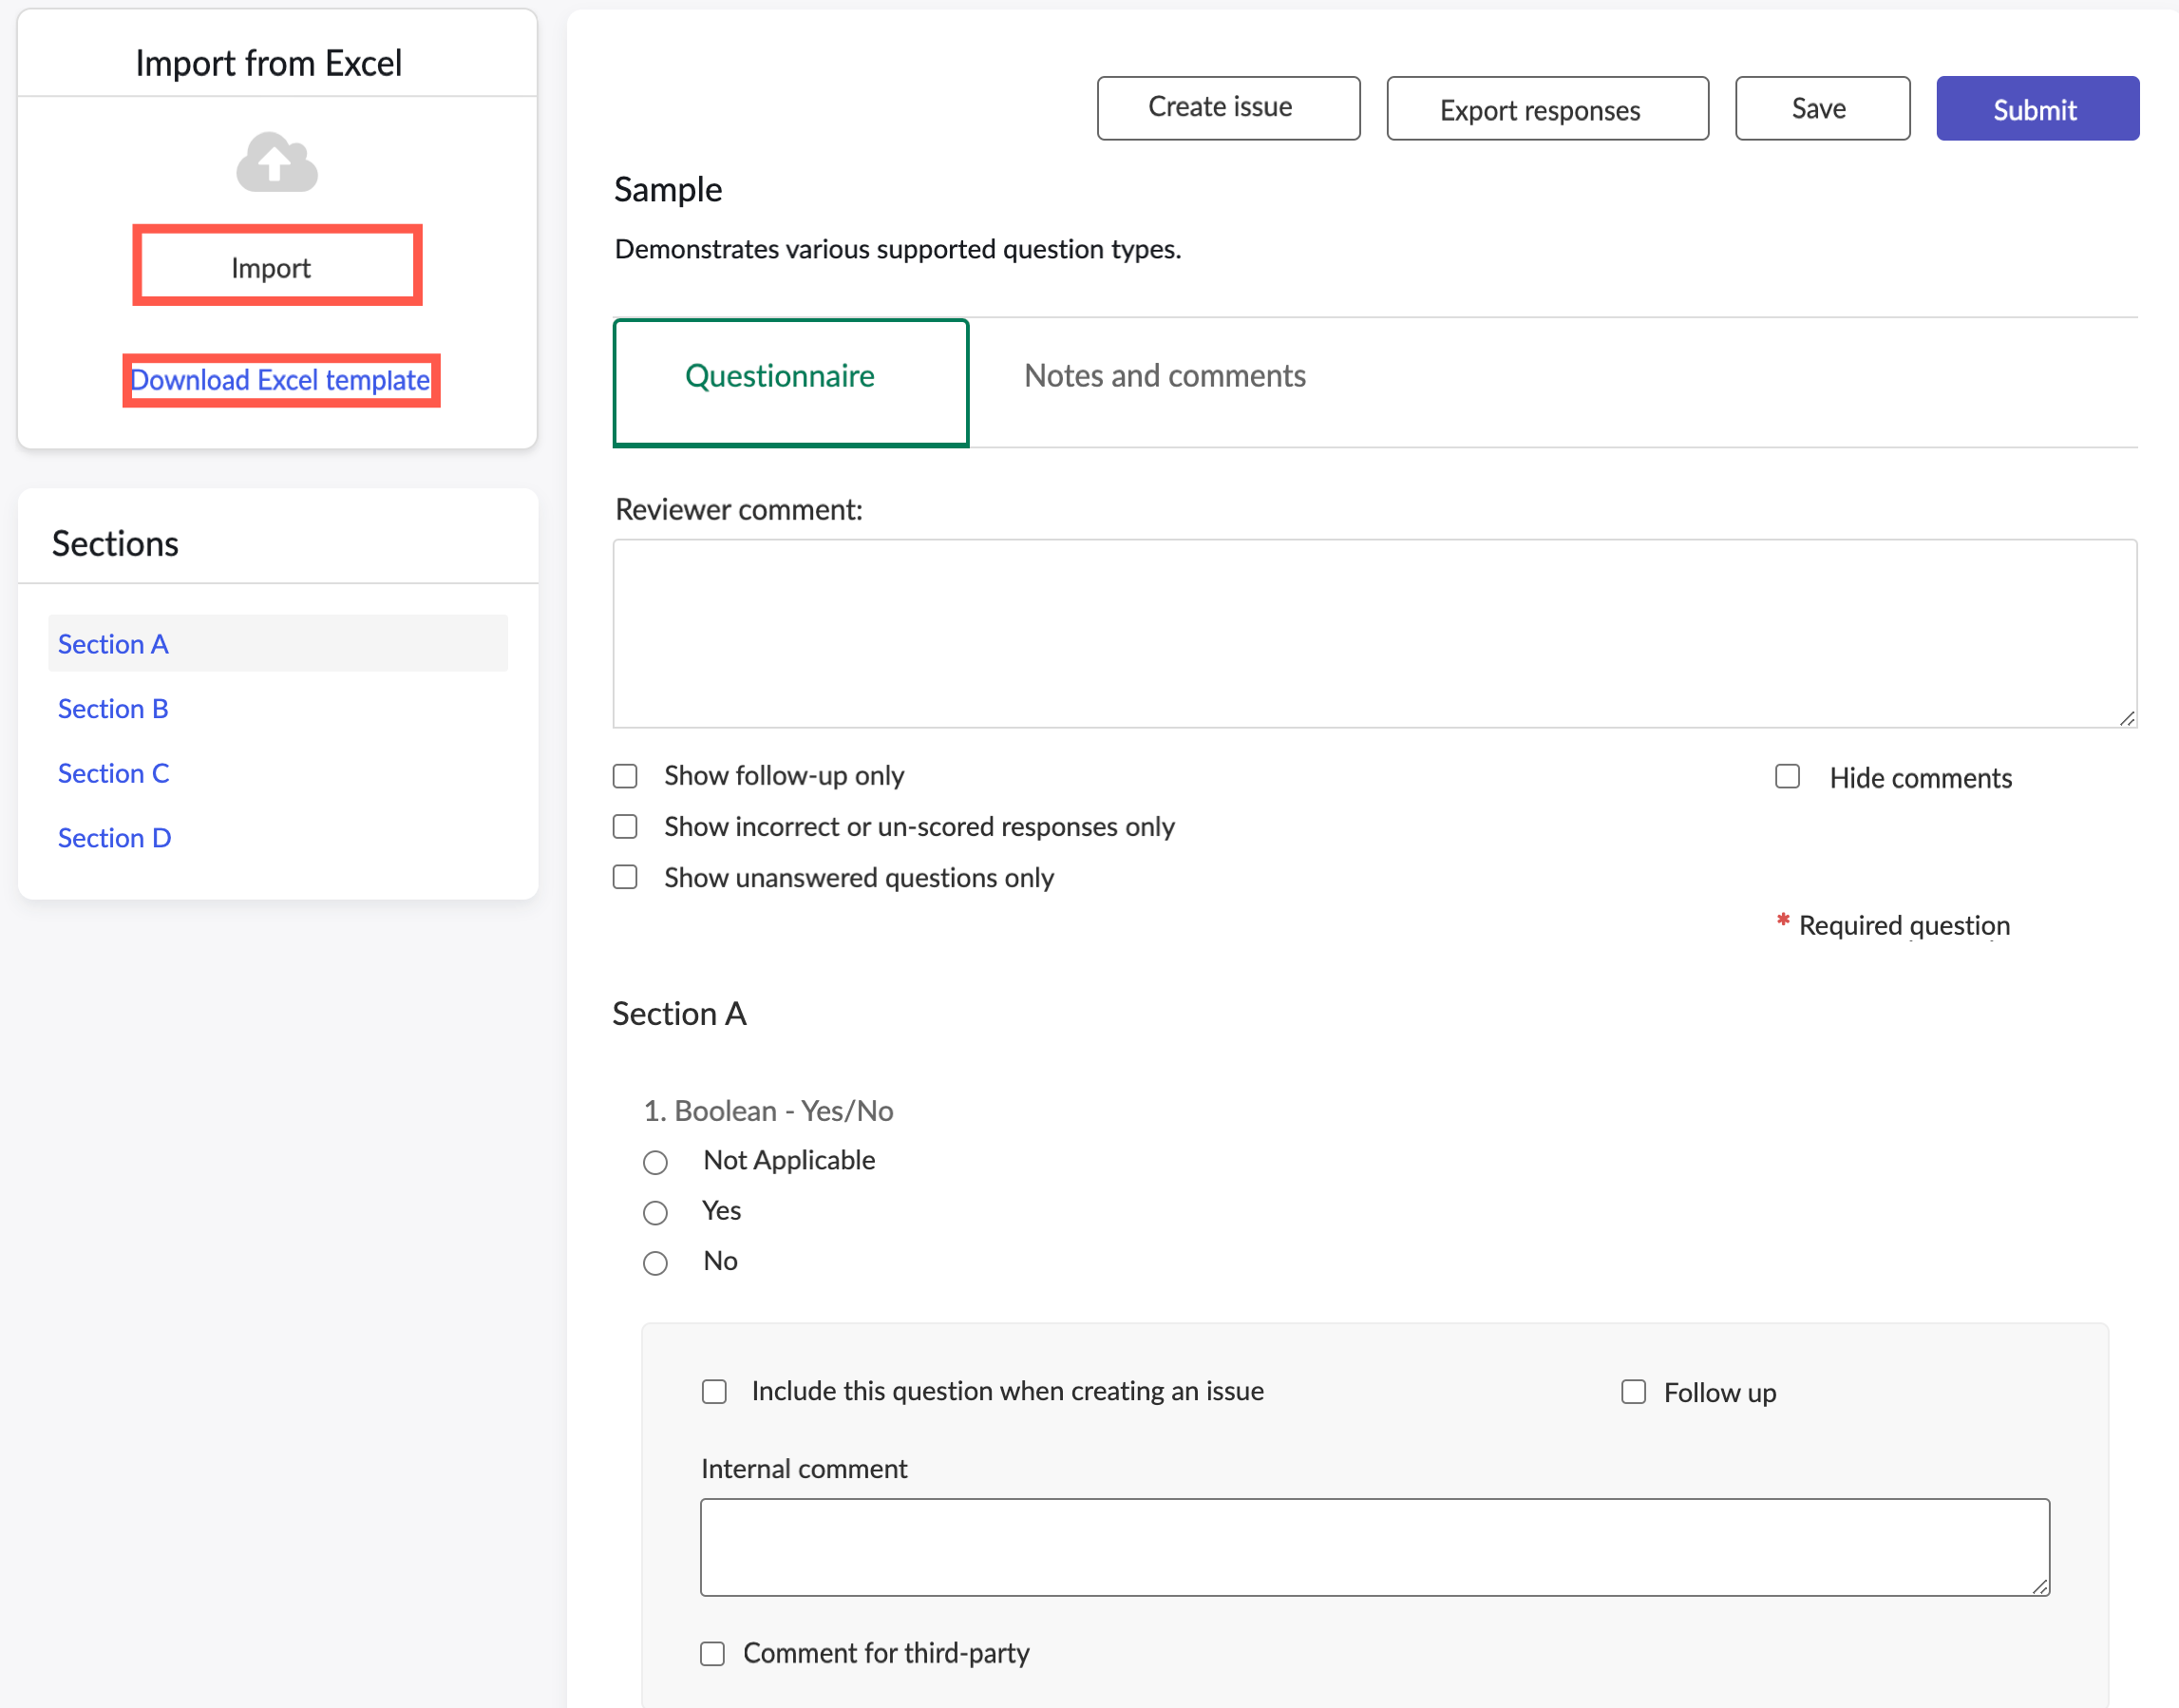Click the 'Demonstrates various supported question types.' description
2179x1708 pixels.
coord(898,249)
